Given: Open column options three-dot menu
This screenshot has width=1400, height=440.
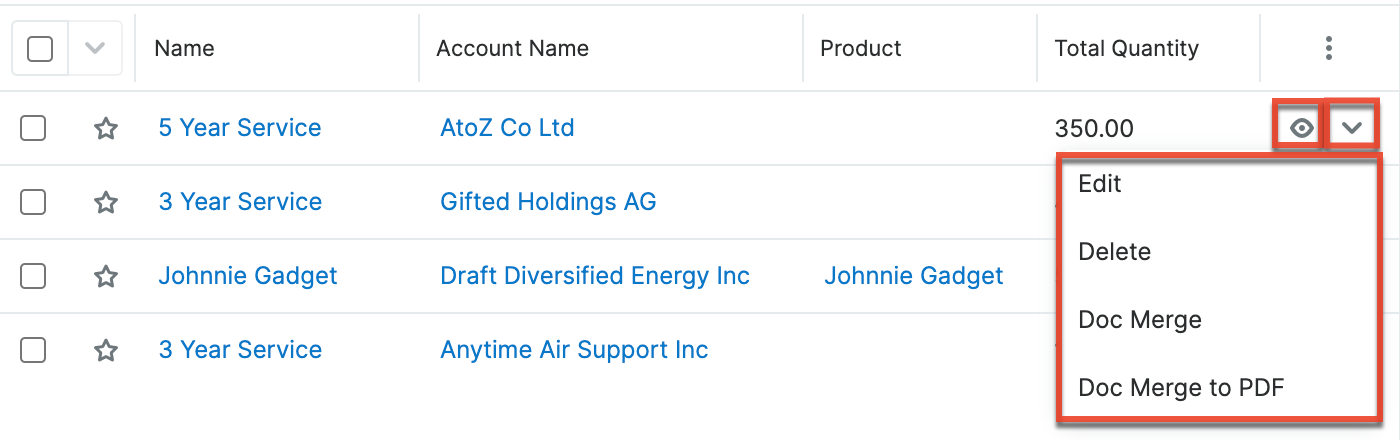Looking at the screenshot, I should click(1328, 48).
